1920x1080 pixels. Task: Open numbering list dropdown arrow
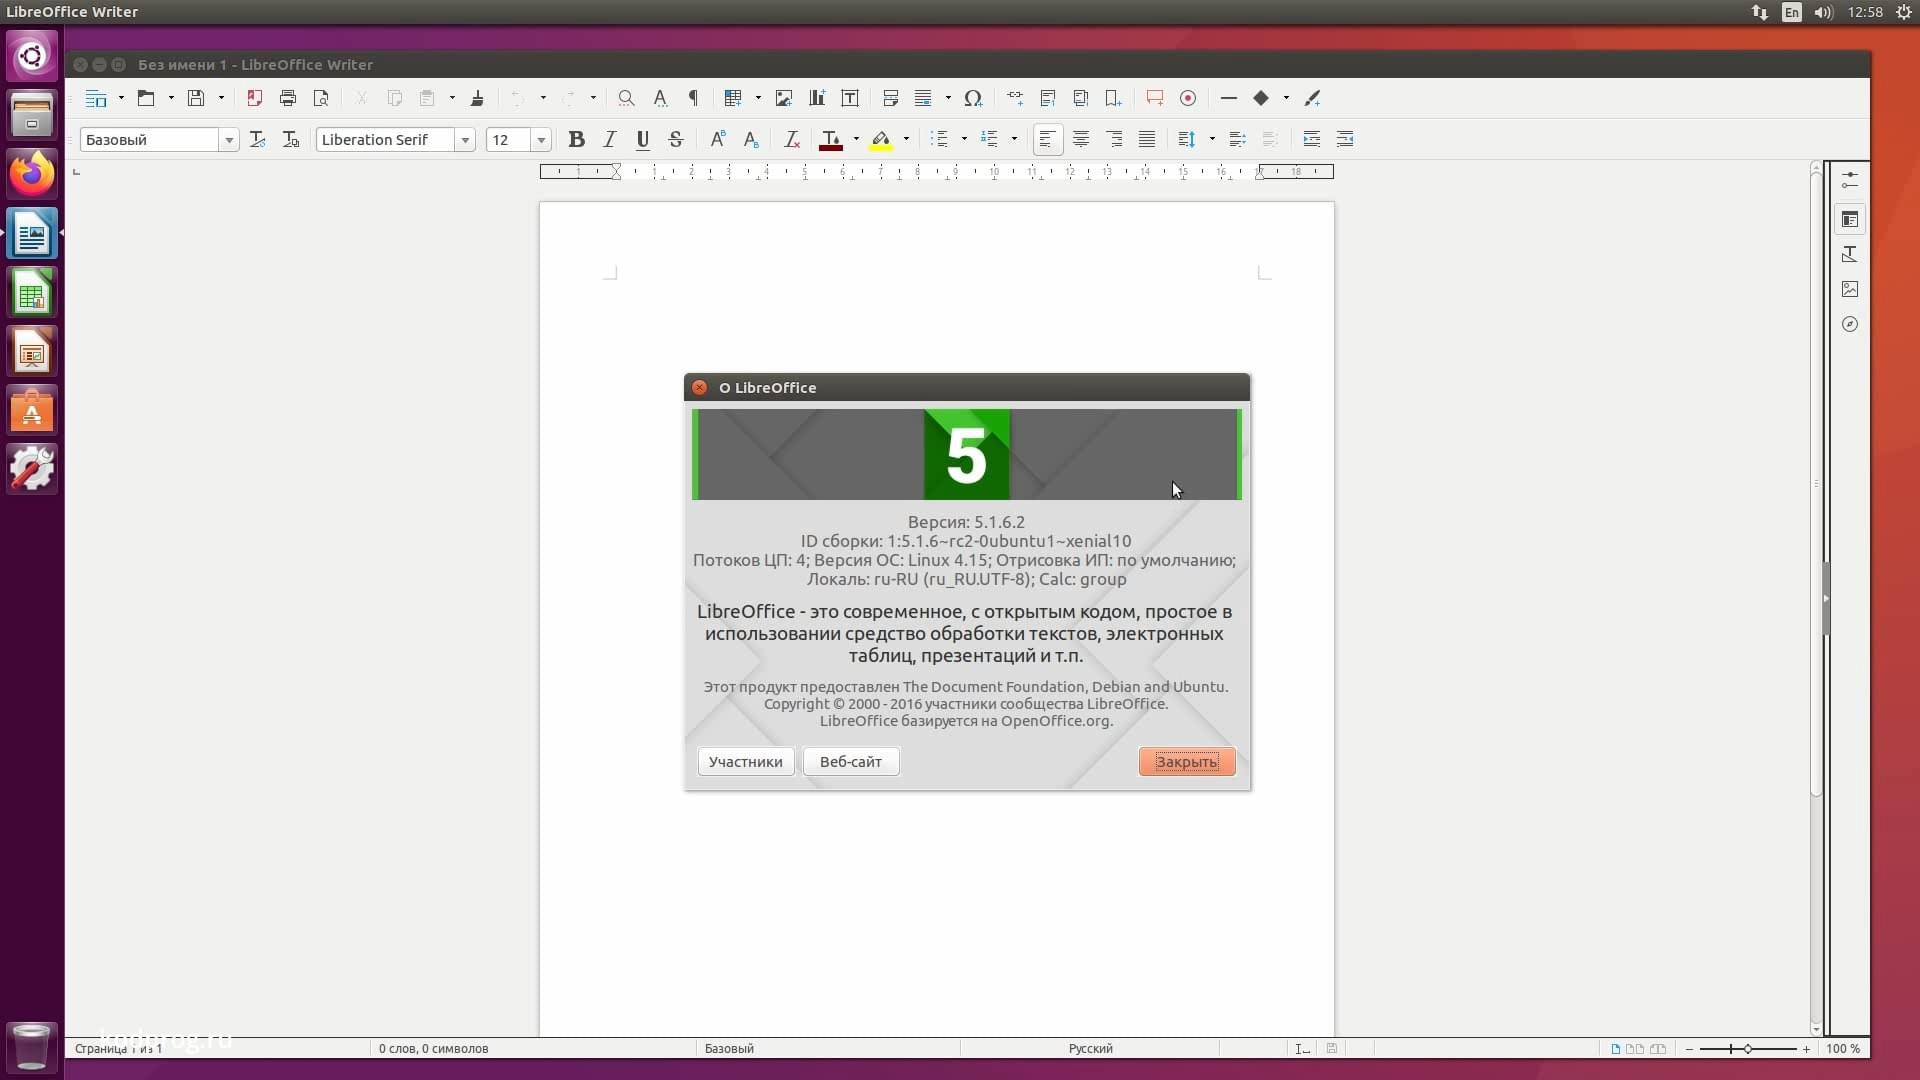pos(1014,140)
